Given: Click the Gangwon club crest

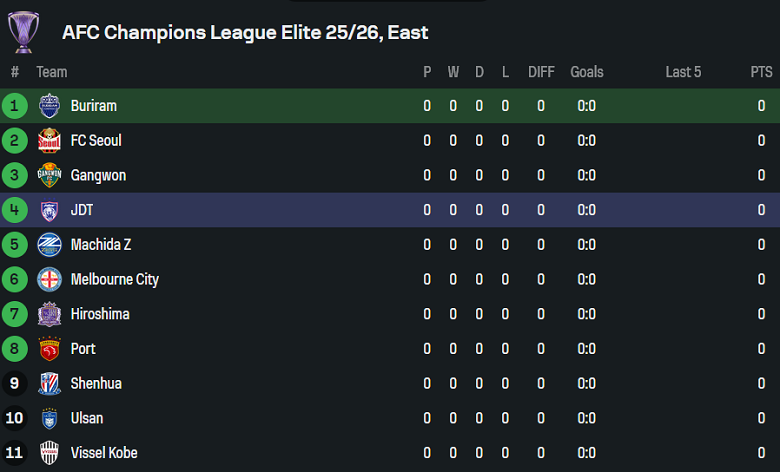Looking at the screenshot, I should point(49,175).
